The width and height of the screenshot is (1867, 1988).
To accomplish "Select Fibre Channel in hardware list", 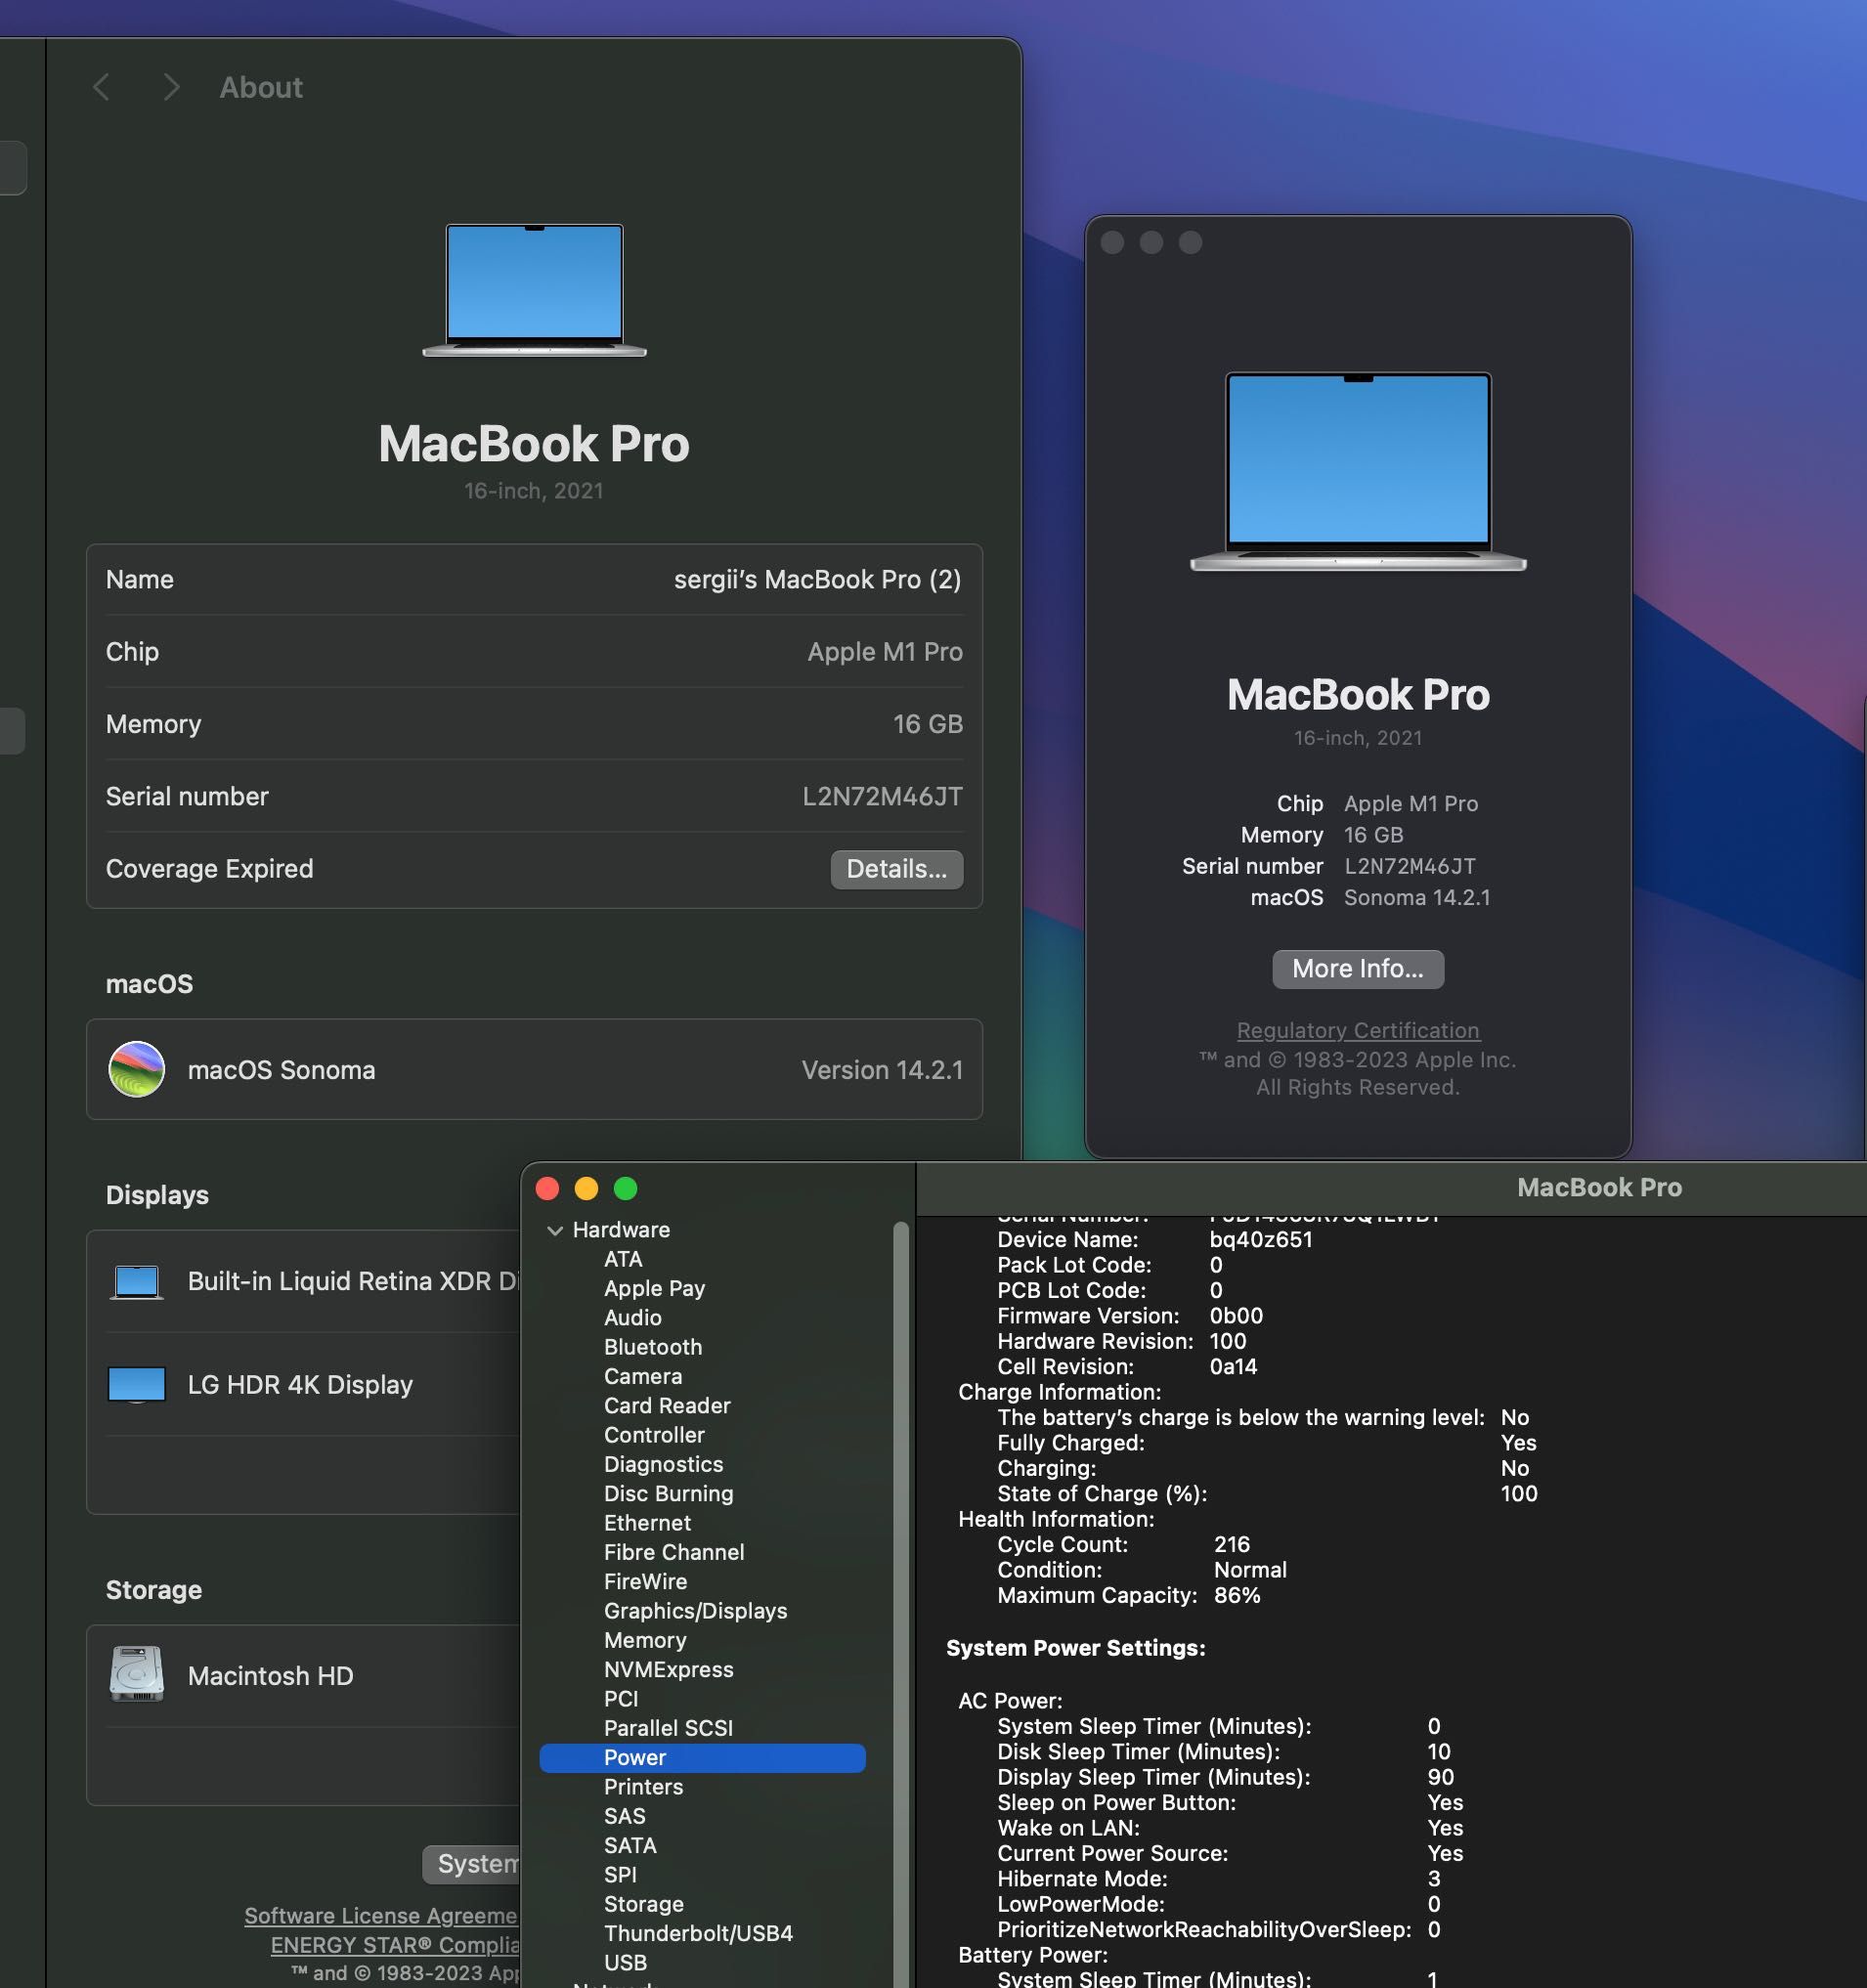I will pos(674,1552).
